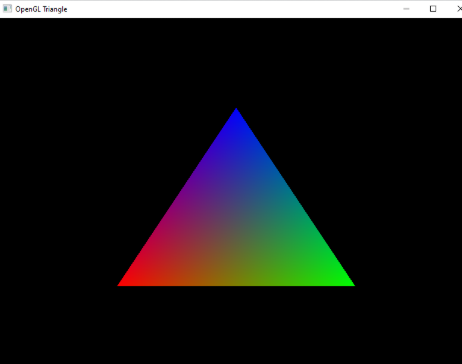
Task: Click the 'OpenGL Triangle' title text
Action: [x=41, y=9]
